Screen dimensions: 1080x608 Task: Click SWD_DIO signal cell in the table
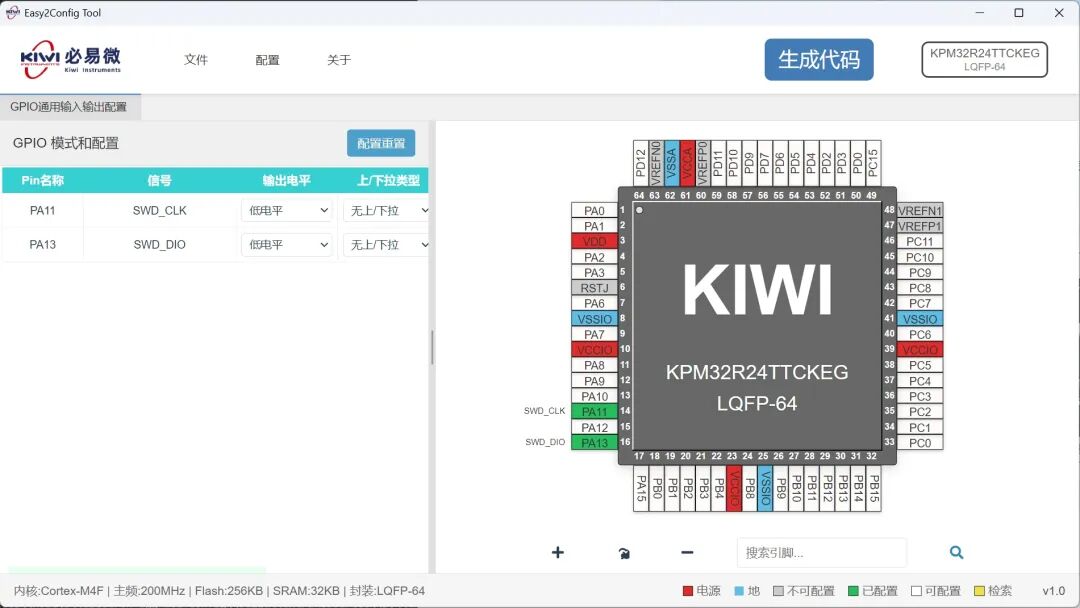coord(159,244)
